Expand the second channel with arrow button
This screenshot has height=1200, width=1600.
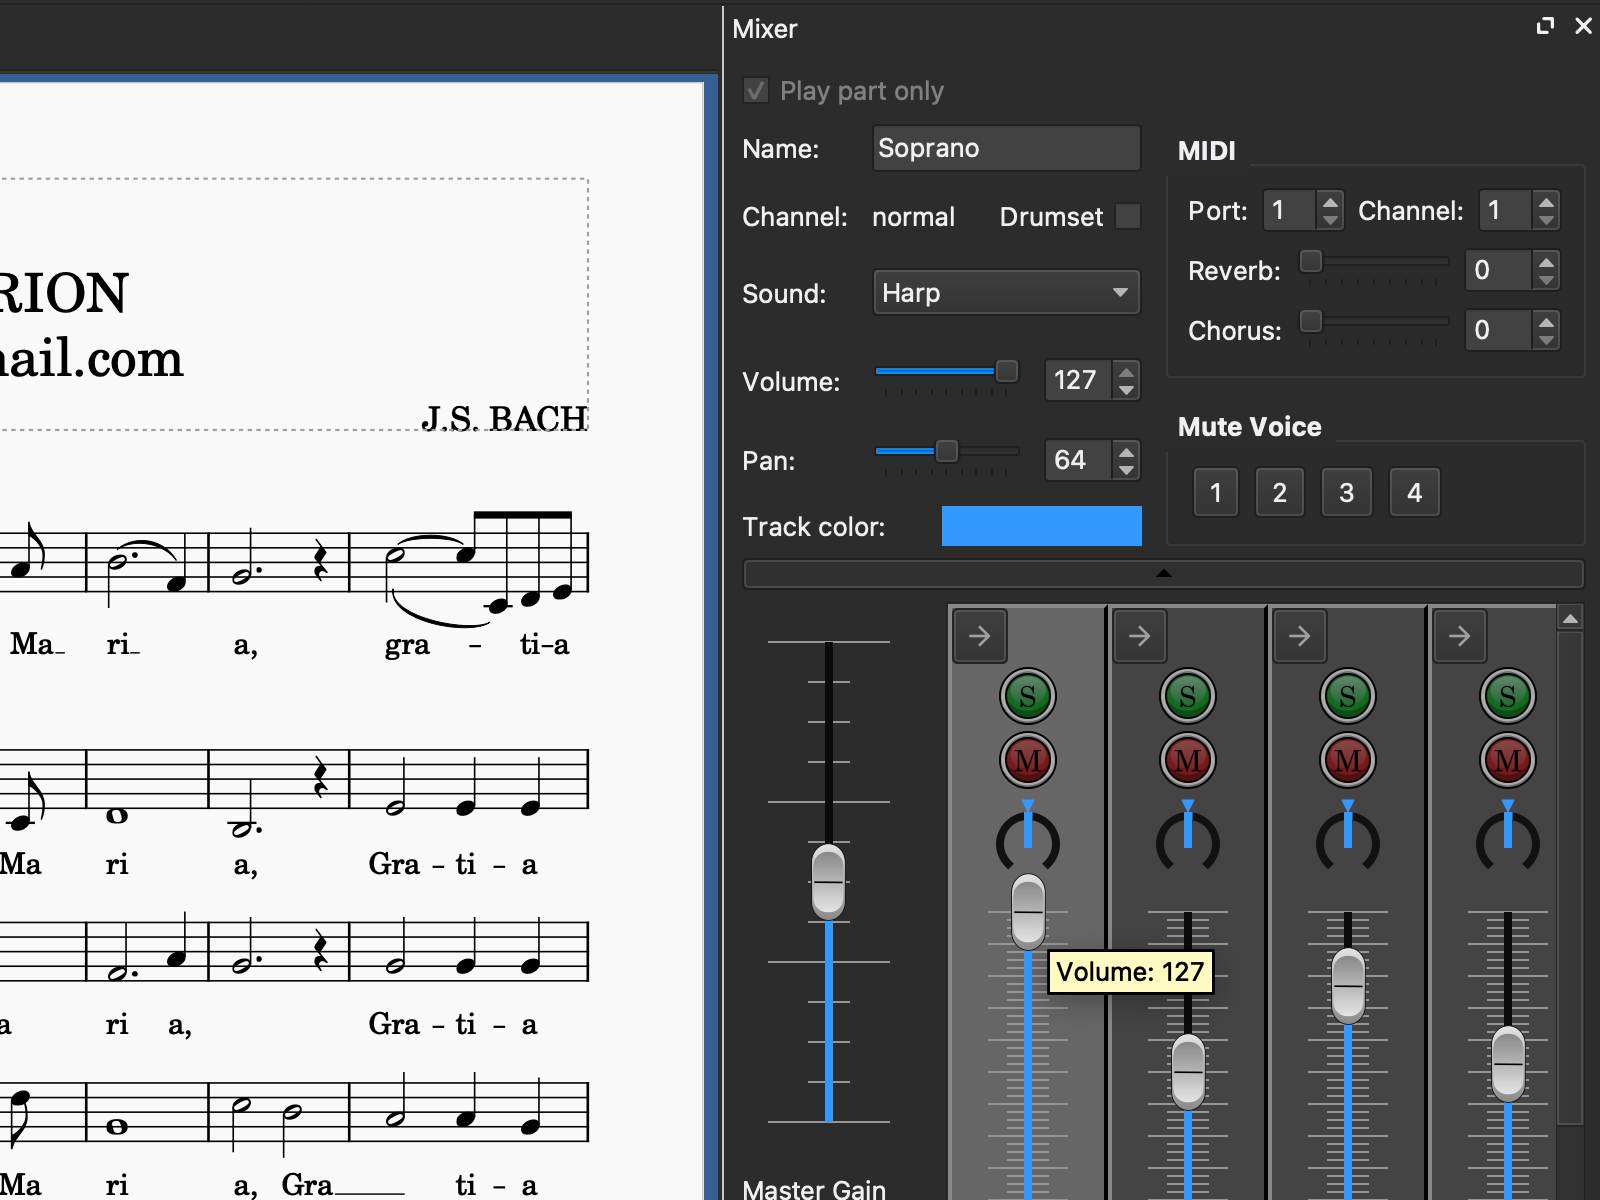click(x=1140, y=636)
